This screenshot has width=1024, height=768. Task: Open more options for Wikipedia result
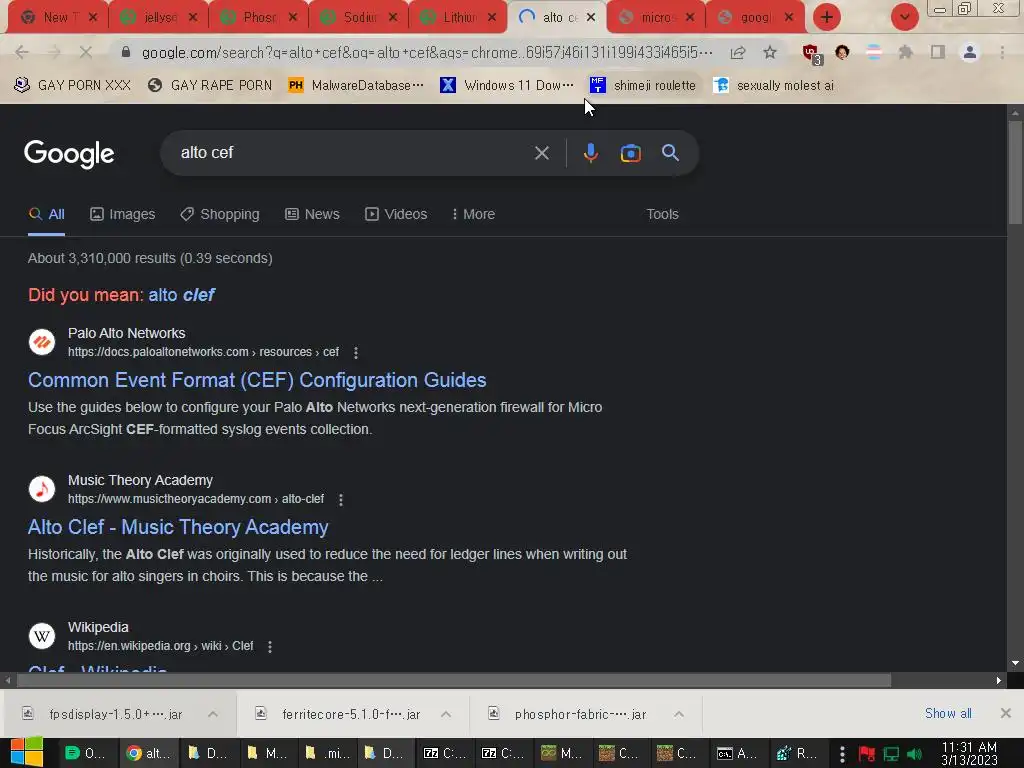[x=270, y=647]
